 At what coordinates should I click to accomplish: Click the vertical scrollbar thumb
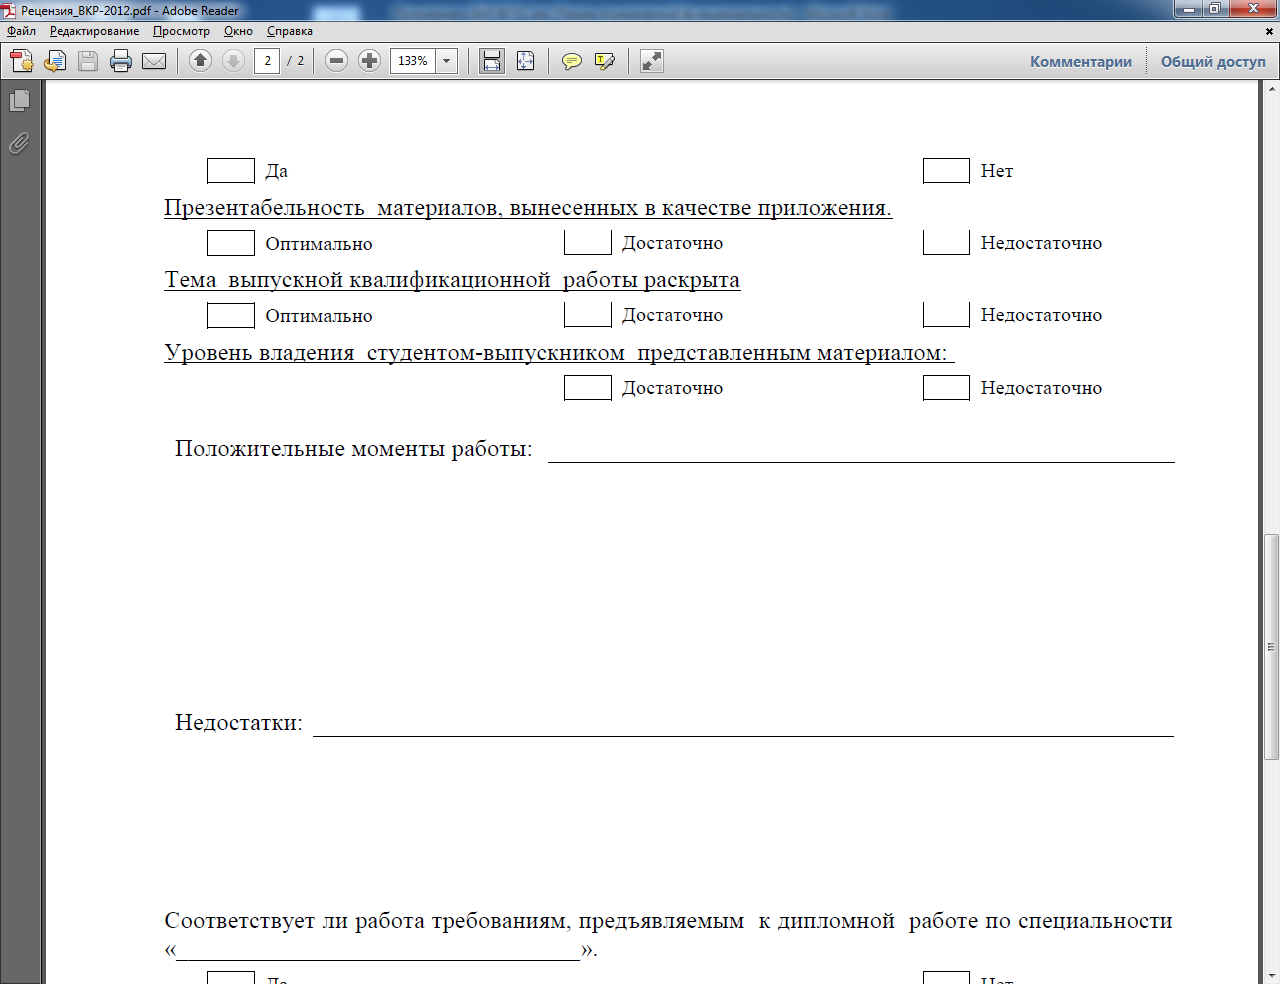click(1271, 647)
